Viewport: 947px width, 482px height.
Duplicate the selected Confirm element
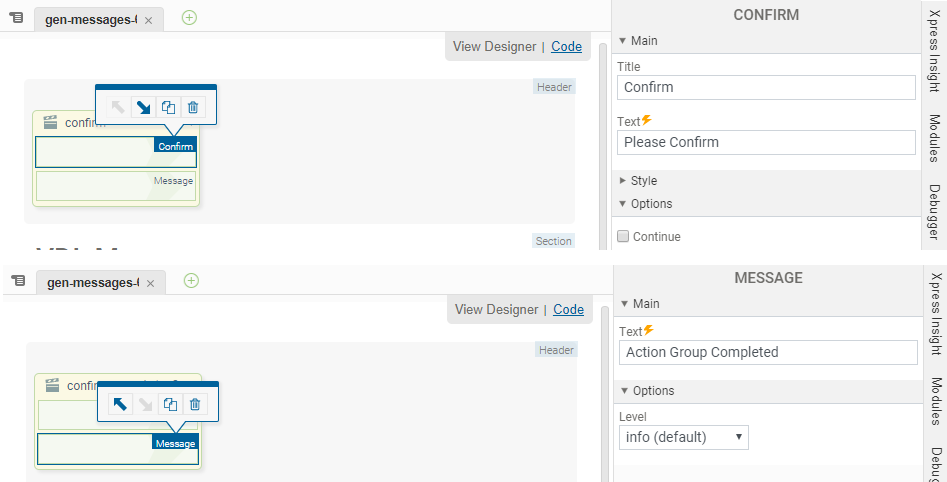click(x=168, y=107)
